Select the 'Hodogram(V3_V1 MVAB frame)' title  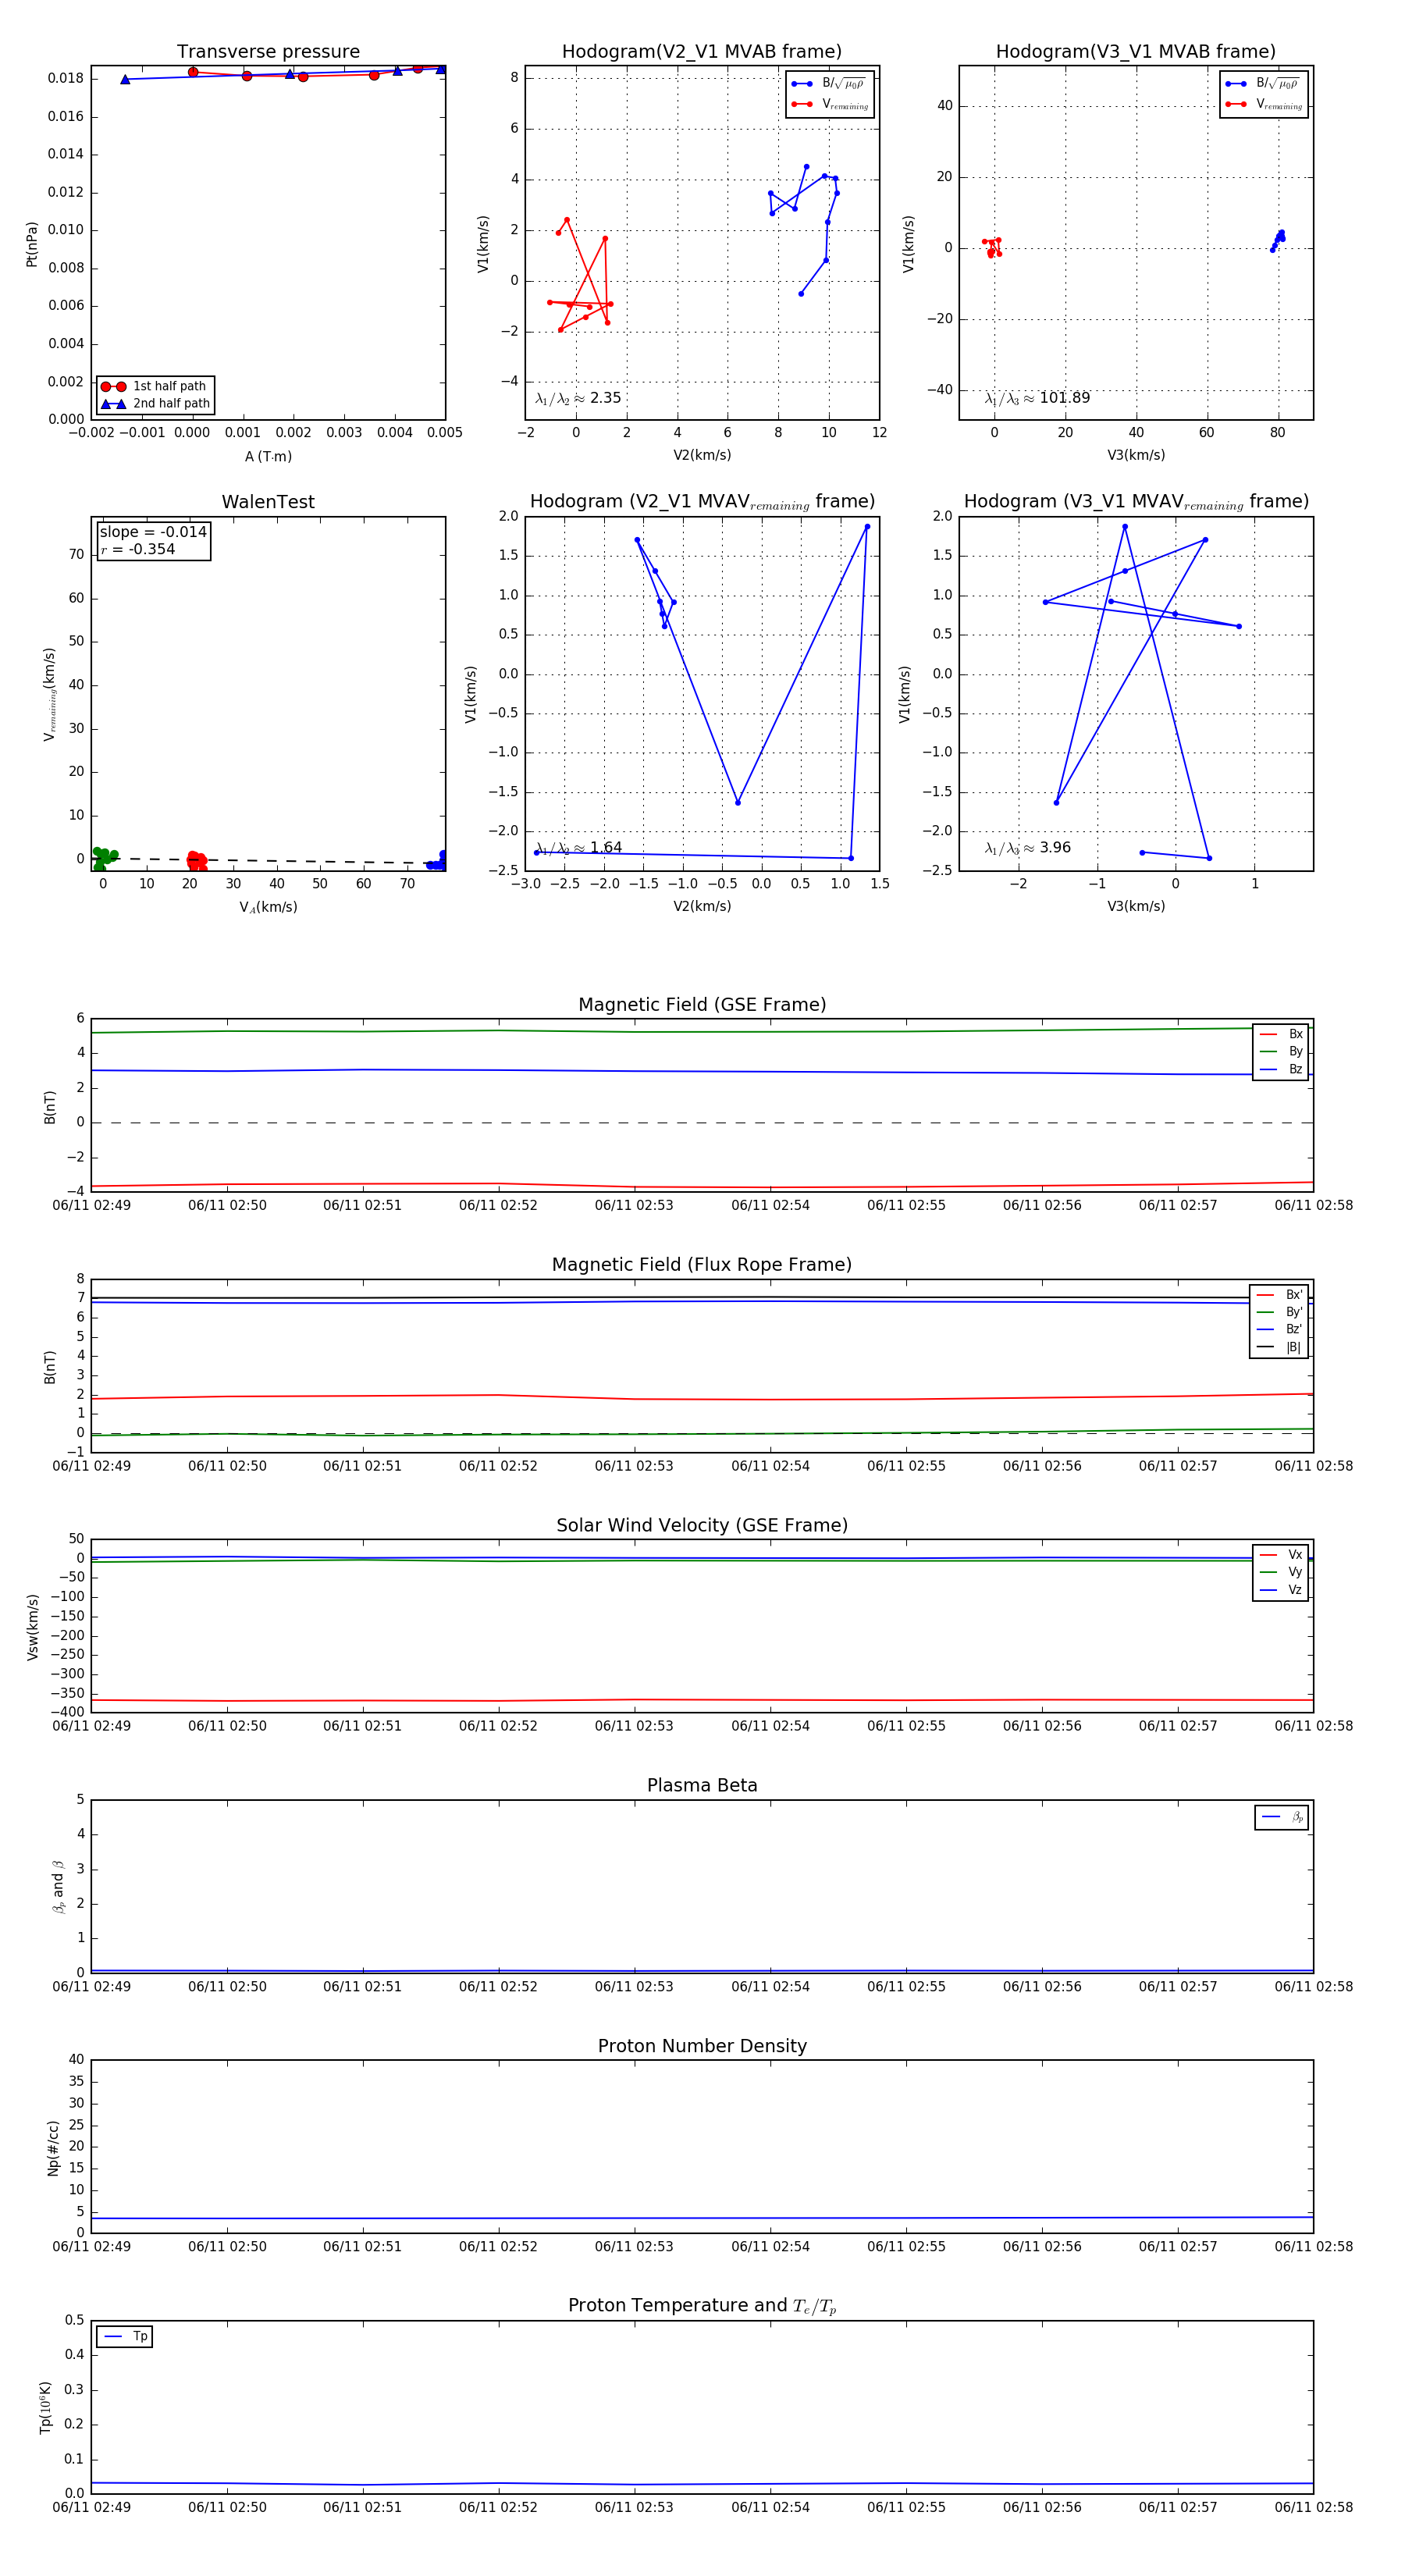[x=1135, y=52]
